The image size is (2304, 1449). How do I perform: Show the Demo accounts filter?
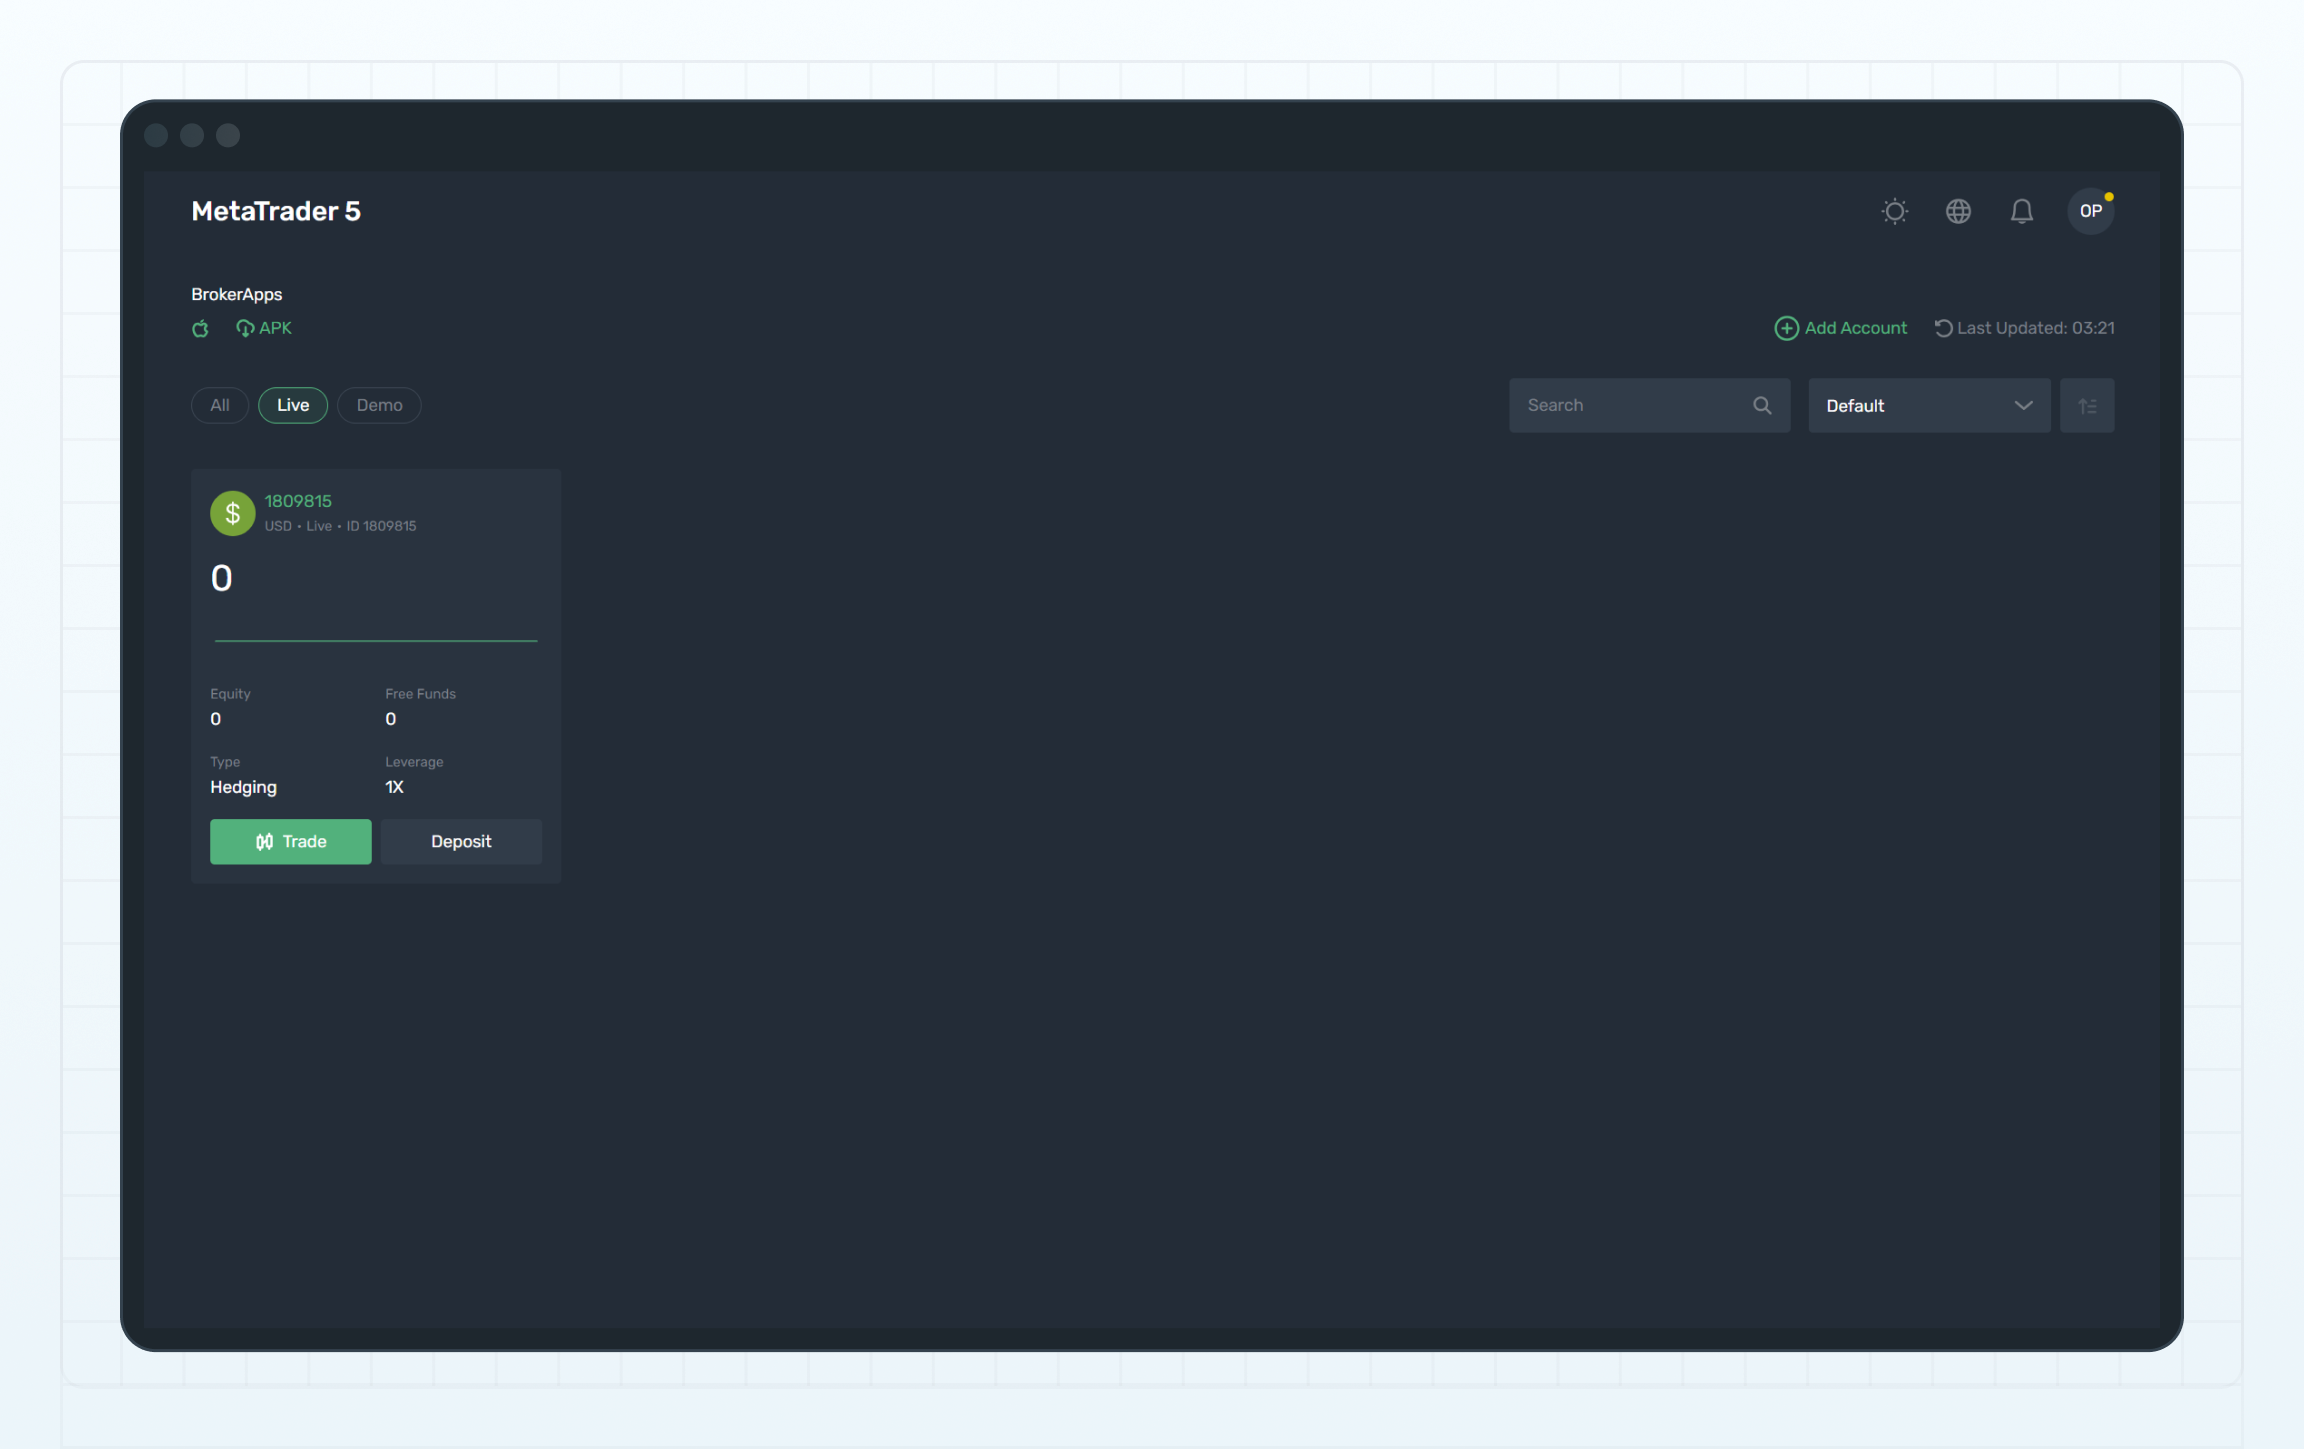coord(379,405)
